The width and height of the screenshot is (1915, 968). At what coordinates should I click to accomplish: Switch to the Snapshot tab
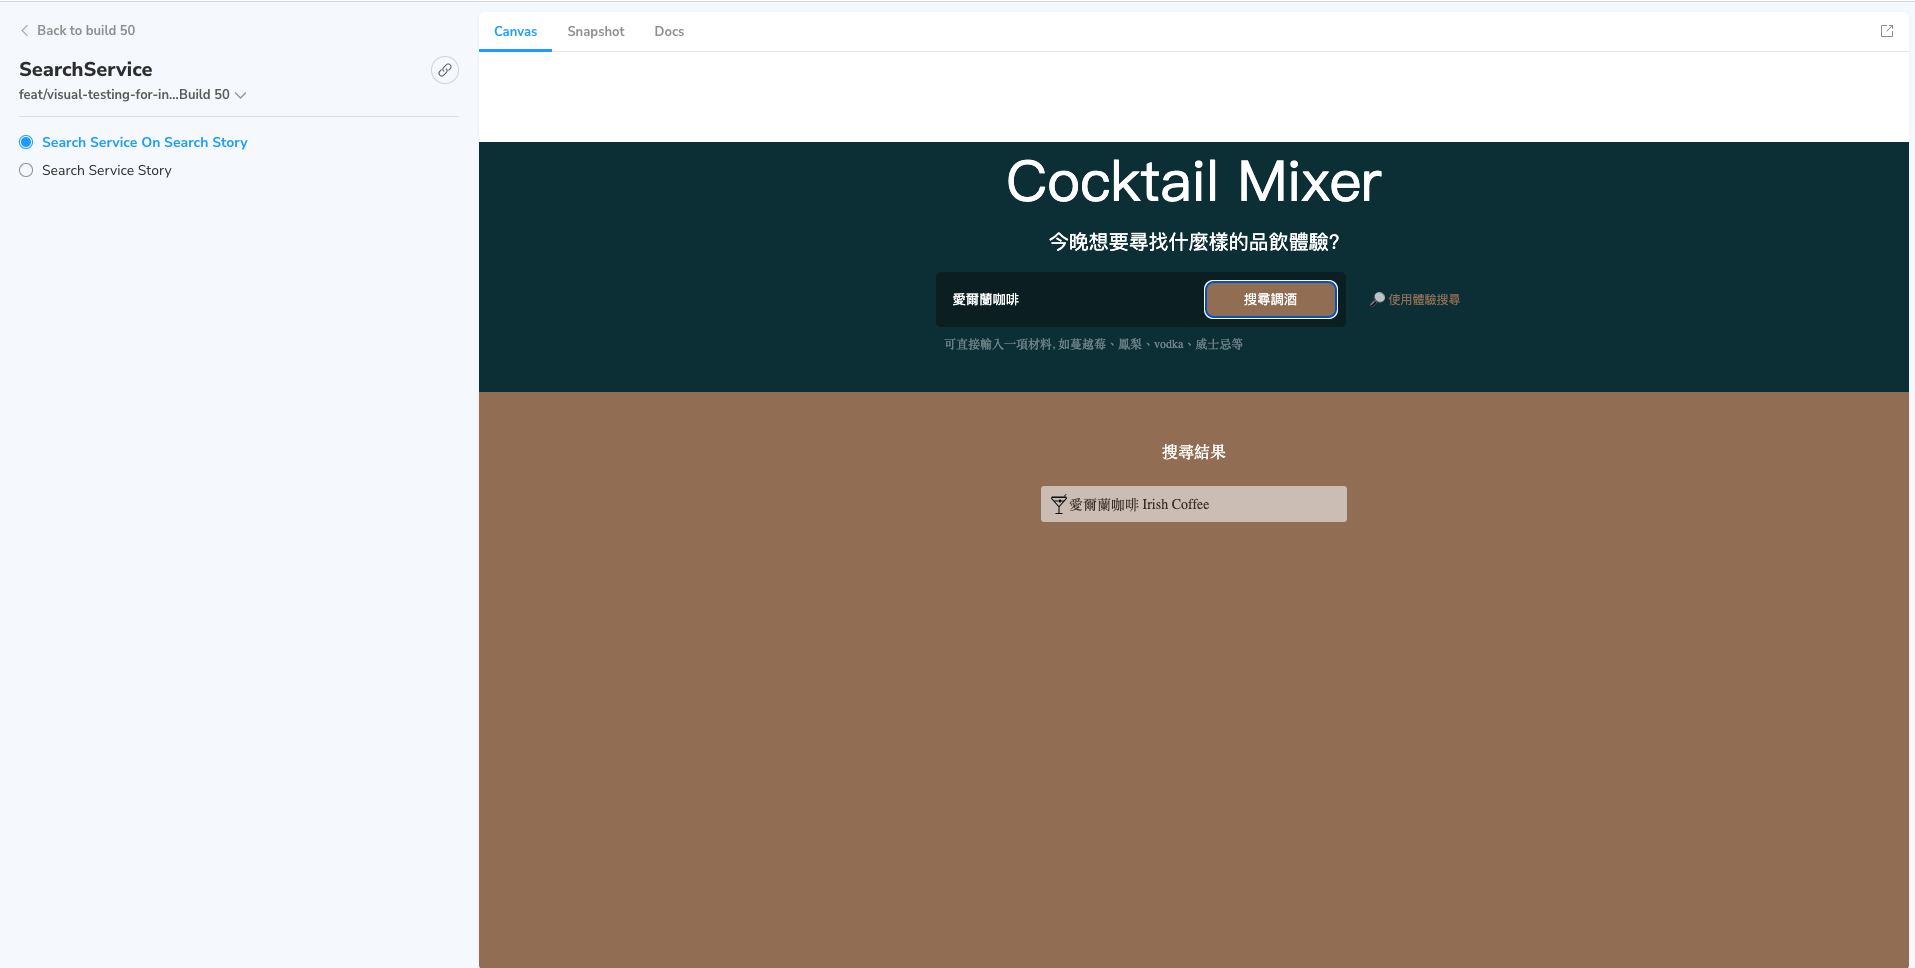point(596,31)
